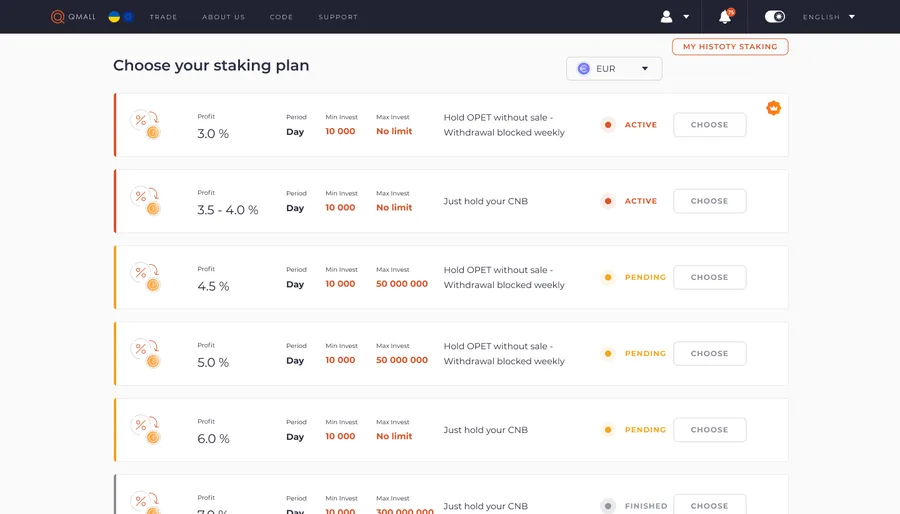
Task: Open the SUPPORT menu
Action: [338, 17]
